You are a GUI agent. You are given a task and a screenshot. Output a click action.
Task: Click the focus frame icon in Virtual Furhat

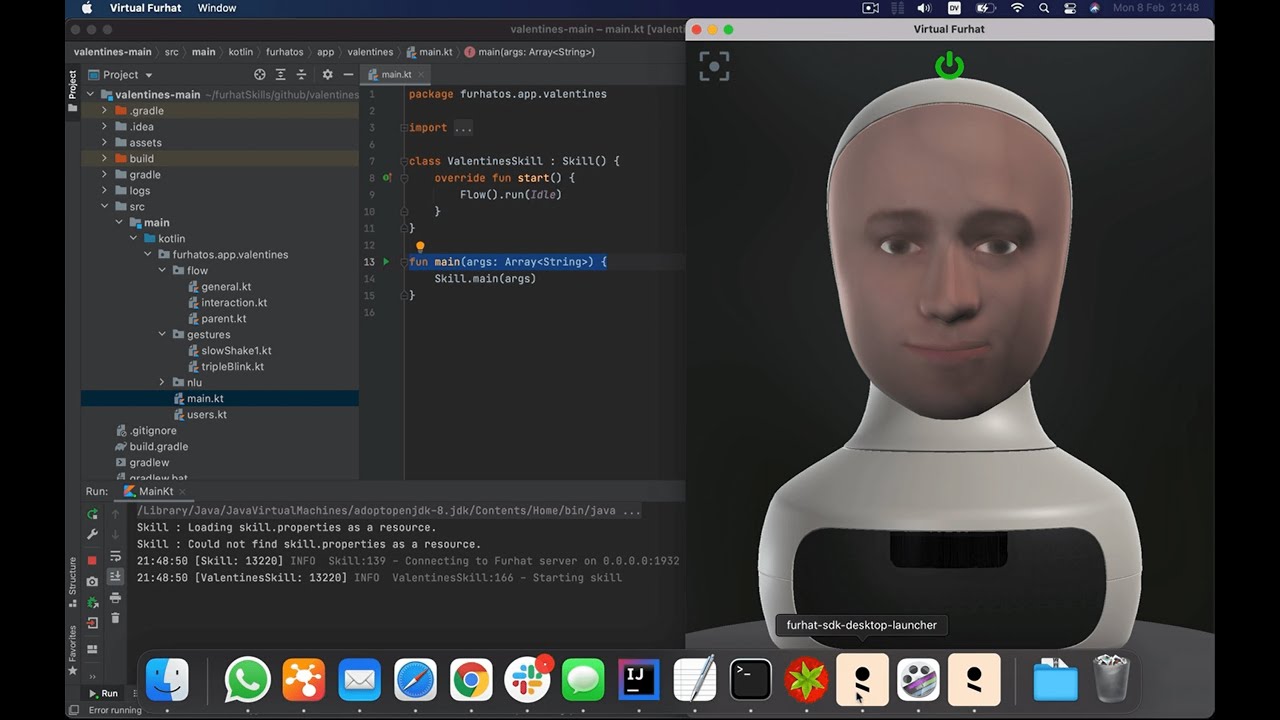(x=714, y=67)
